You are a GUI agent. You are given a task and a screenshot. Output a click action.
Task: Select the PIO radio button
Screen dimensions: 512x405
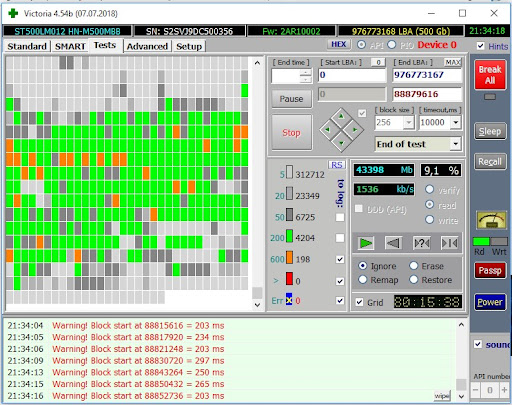point(392,44)
